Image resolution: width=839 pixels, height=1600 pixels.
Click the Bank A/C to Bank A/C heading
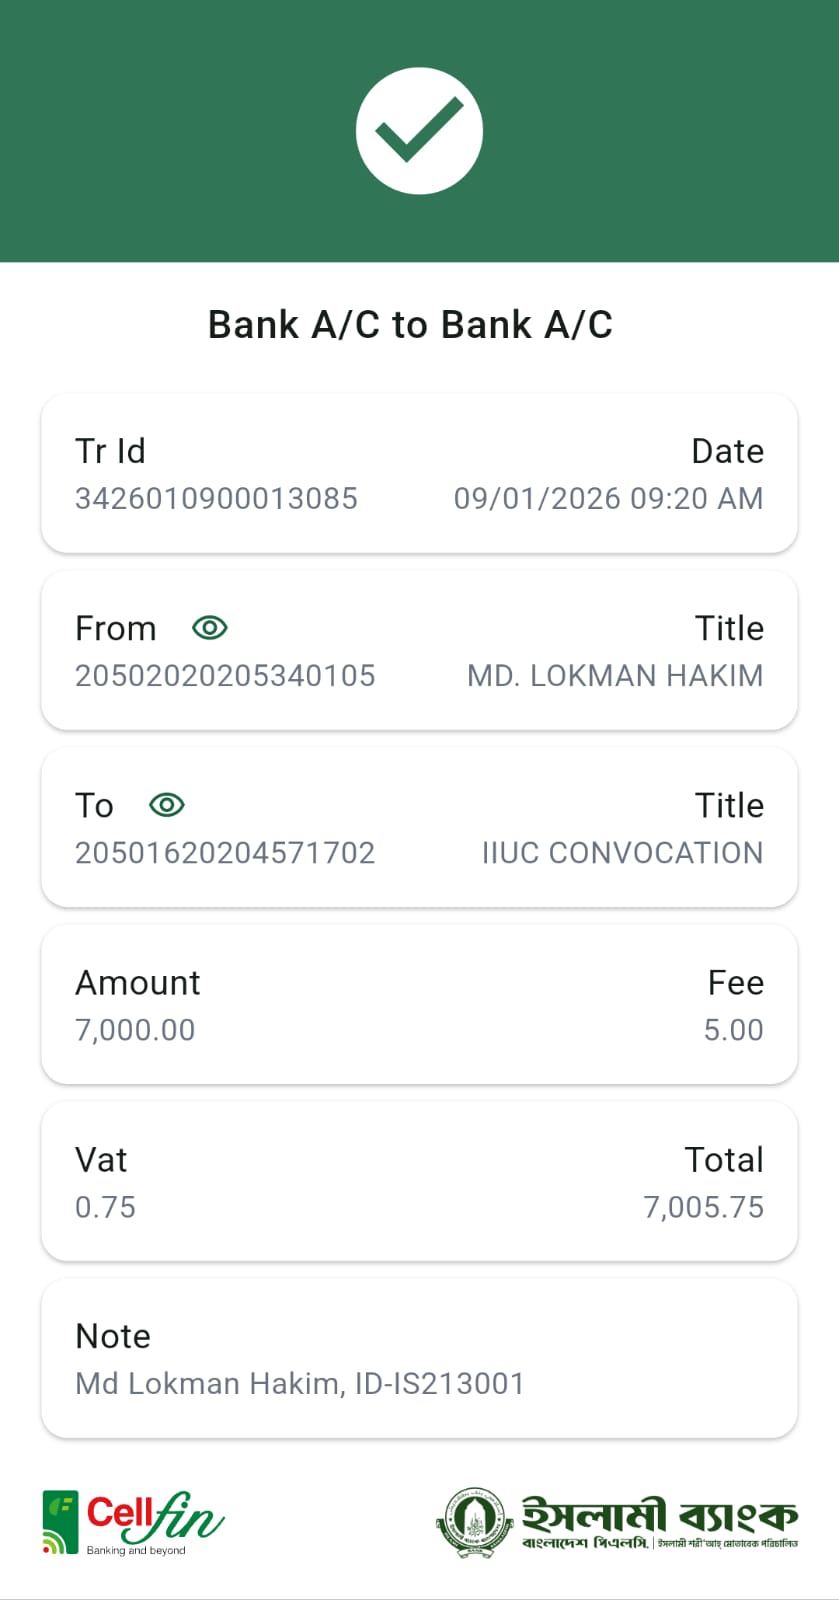click(x=410, y=325)
